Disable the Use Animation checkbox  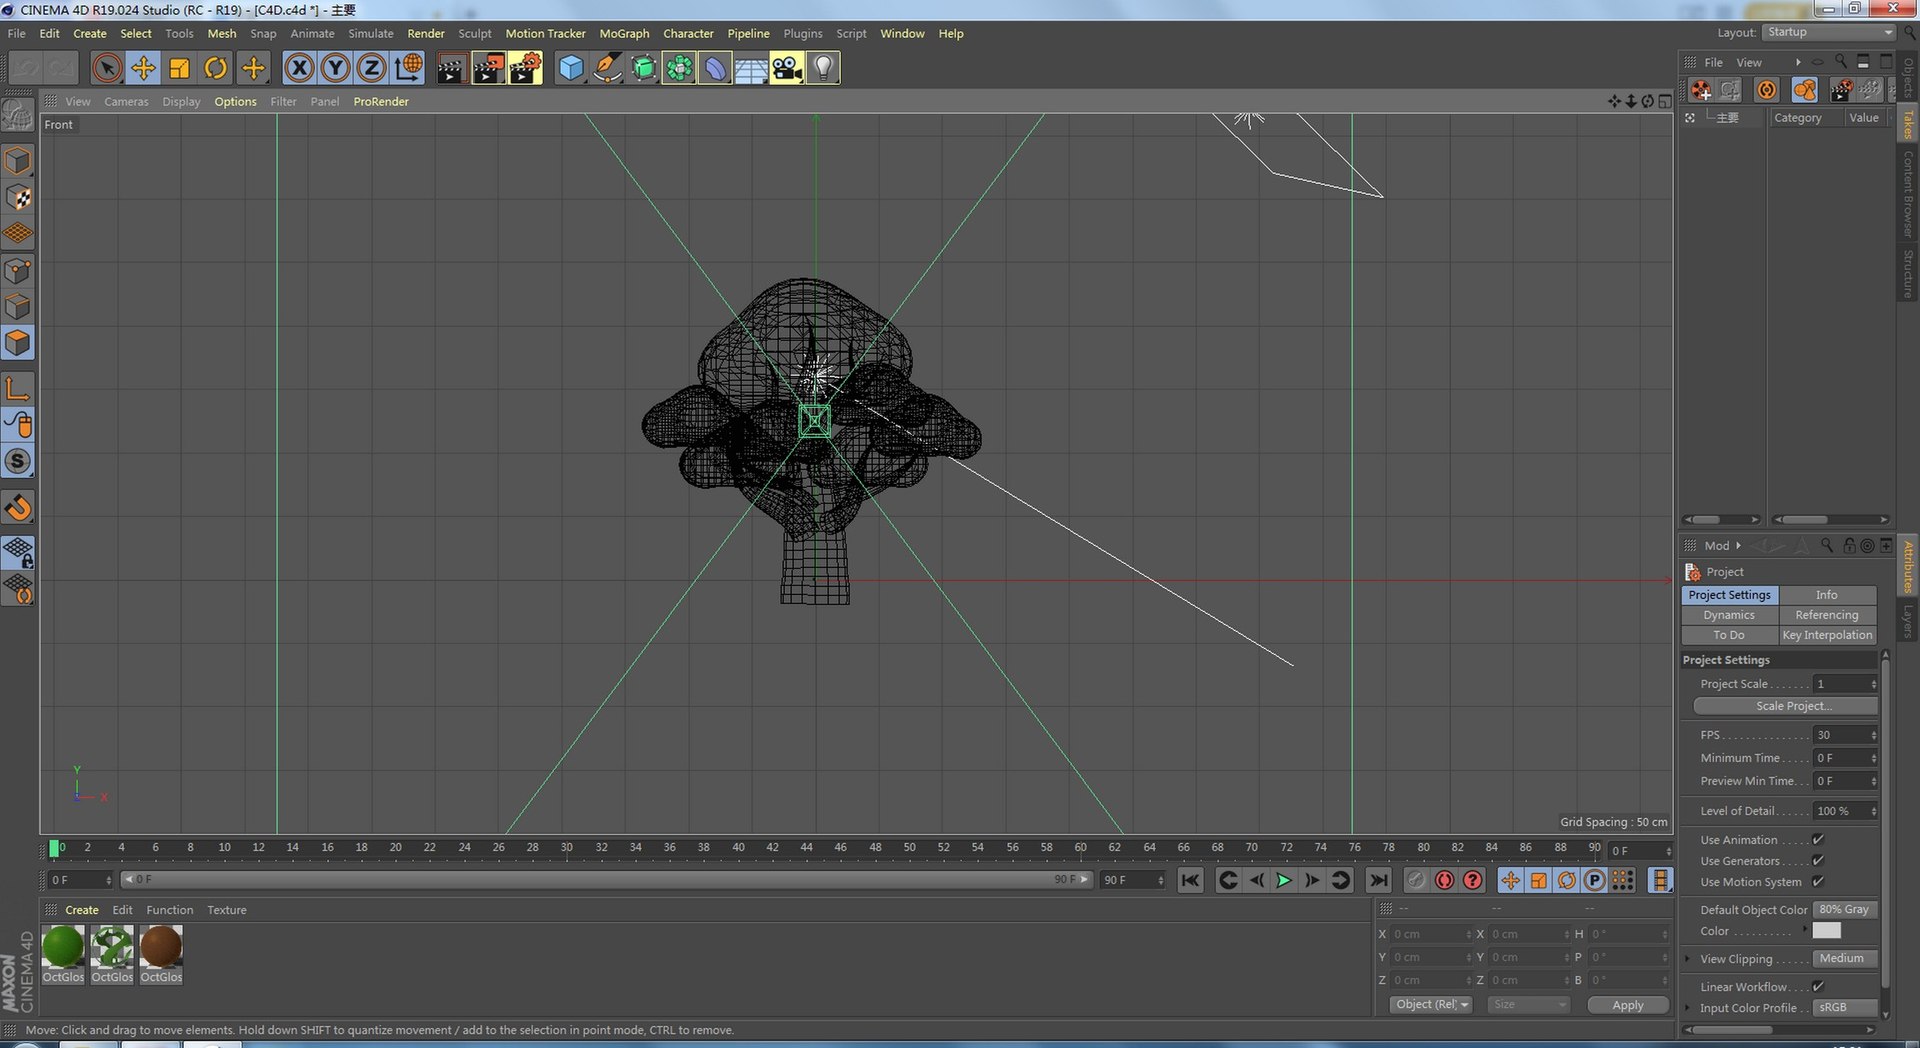(x=1818, y=839)
